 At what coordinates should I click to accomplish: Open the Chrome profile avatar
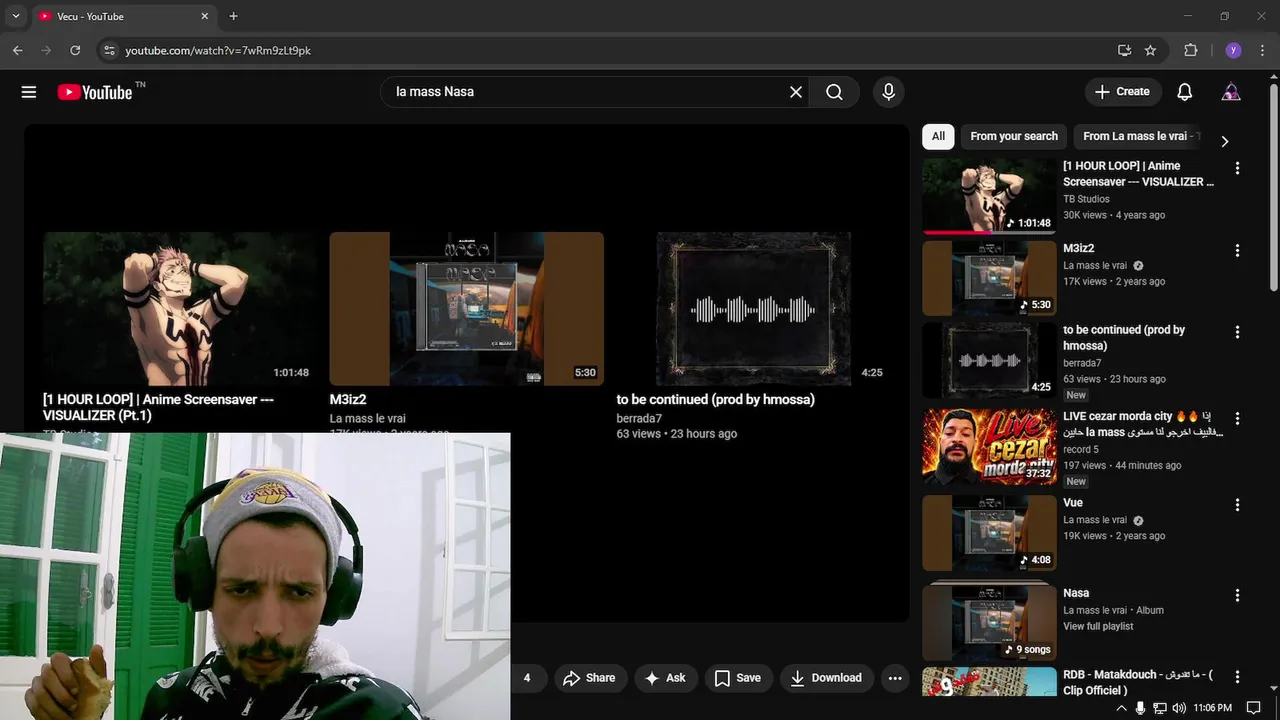tap(1233, 50)
